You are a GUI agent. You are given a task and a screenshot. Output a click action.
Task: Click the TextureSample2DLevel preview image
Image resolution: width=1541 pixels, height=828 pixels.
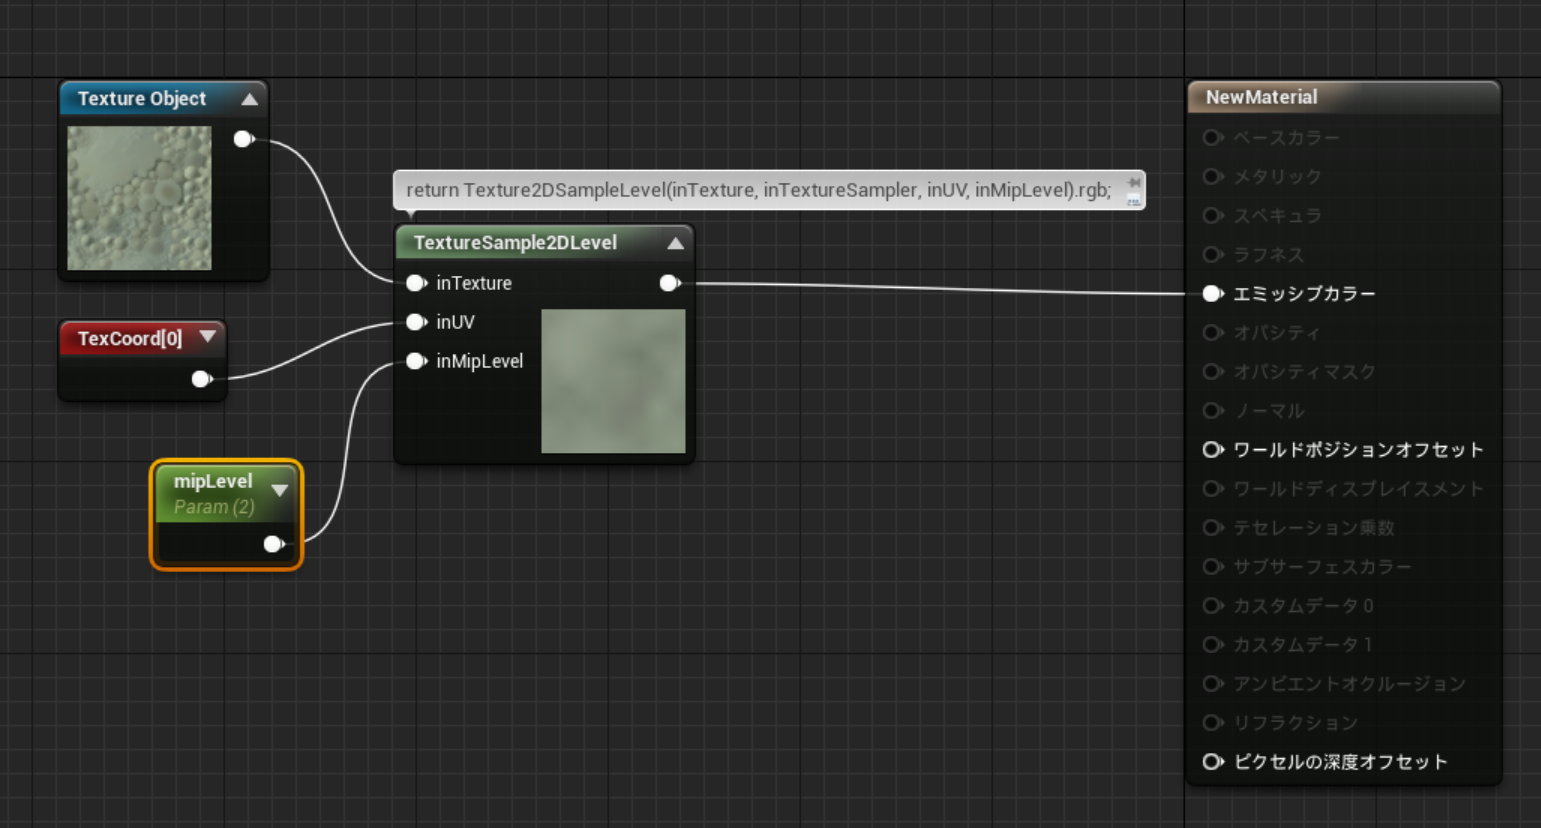(x=613, y=381)
